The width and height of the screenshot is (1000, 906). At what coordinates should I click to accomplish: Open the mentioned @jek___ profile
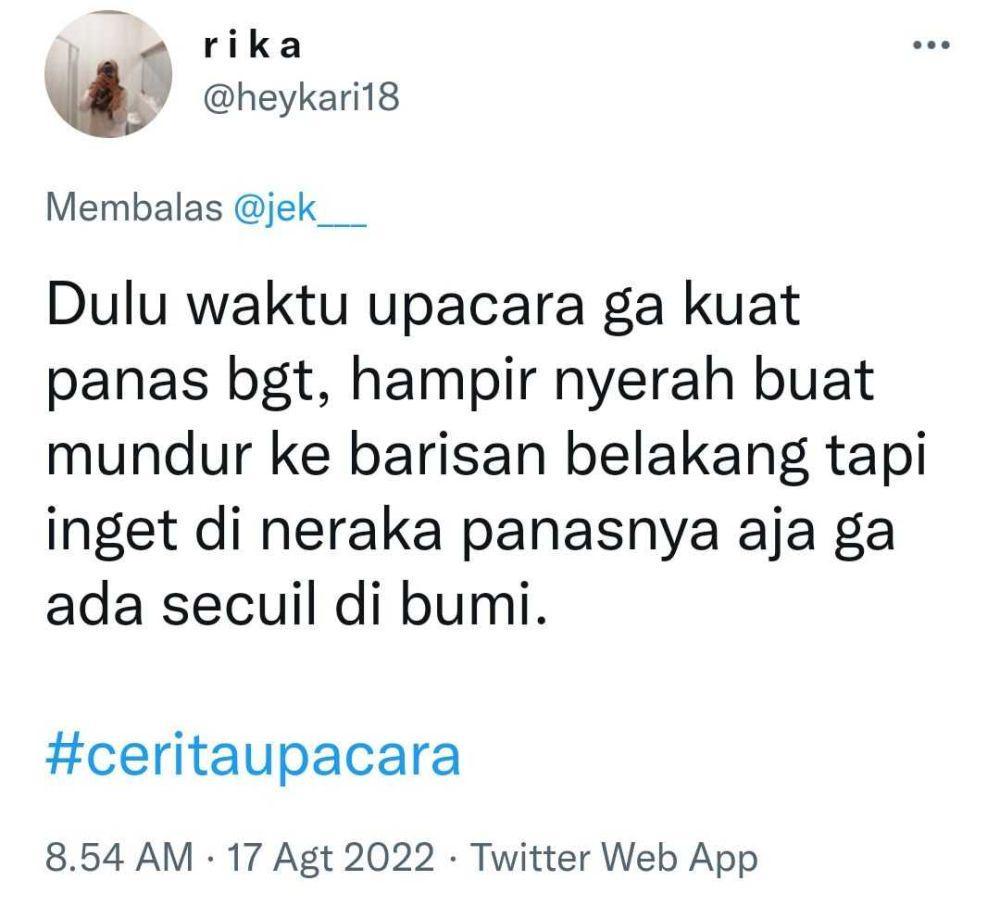point(300,208)
